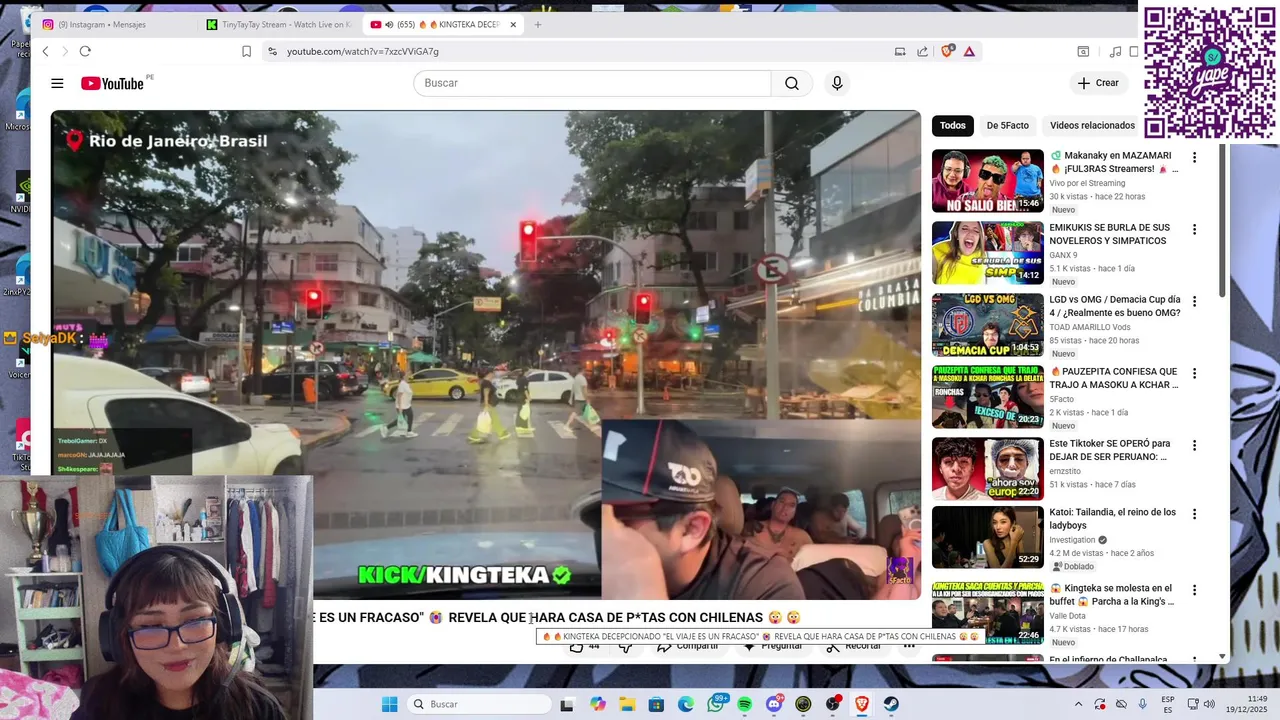Click the screen cast icon in address bar
Screen dimensions: 1280x720
pyautogui.click(x=900, y=51)
